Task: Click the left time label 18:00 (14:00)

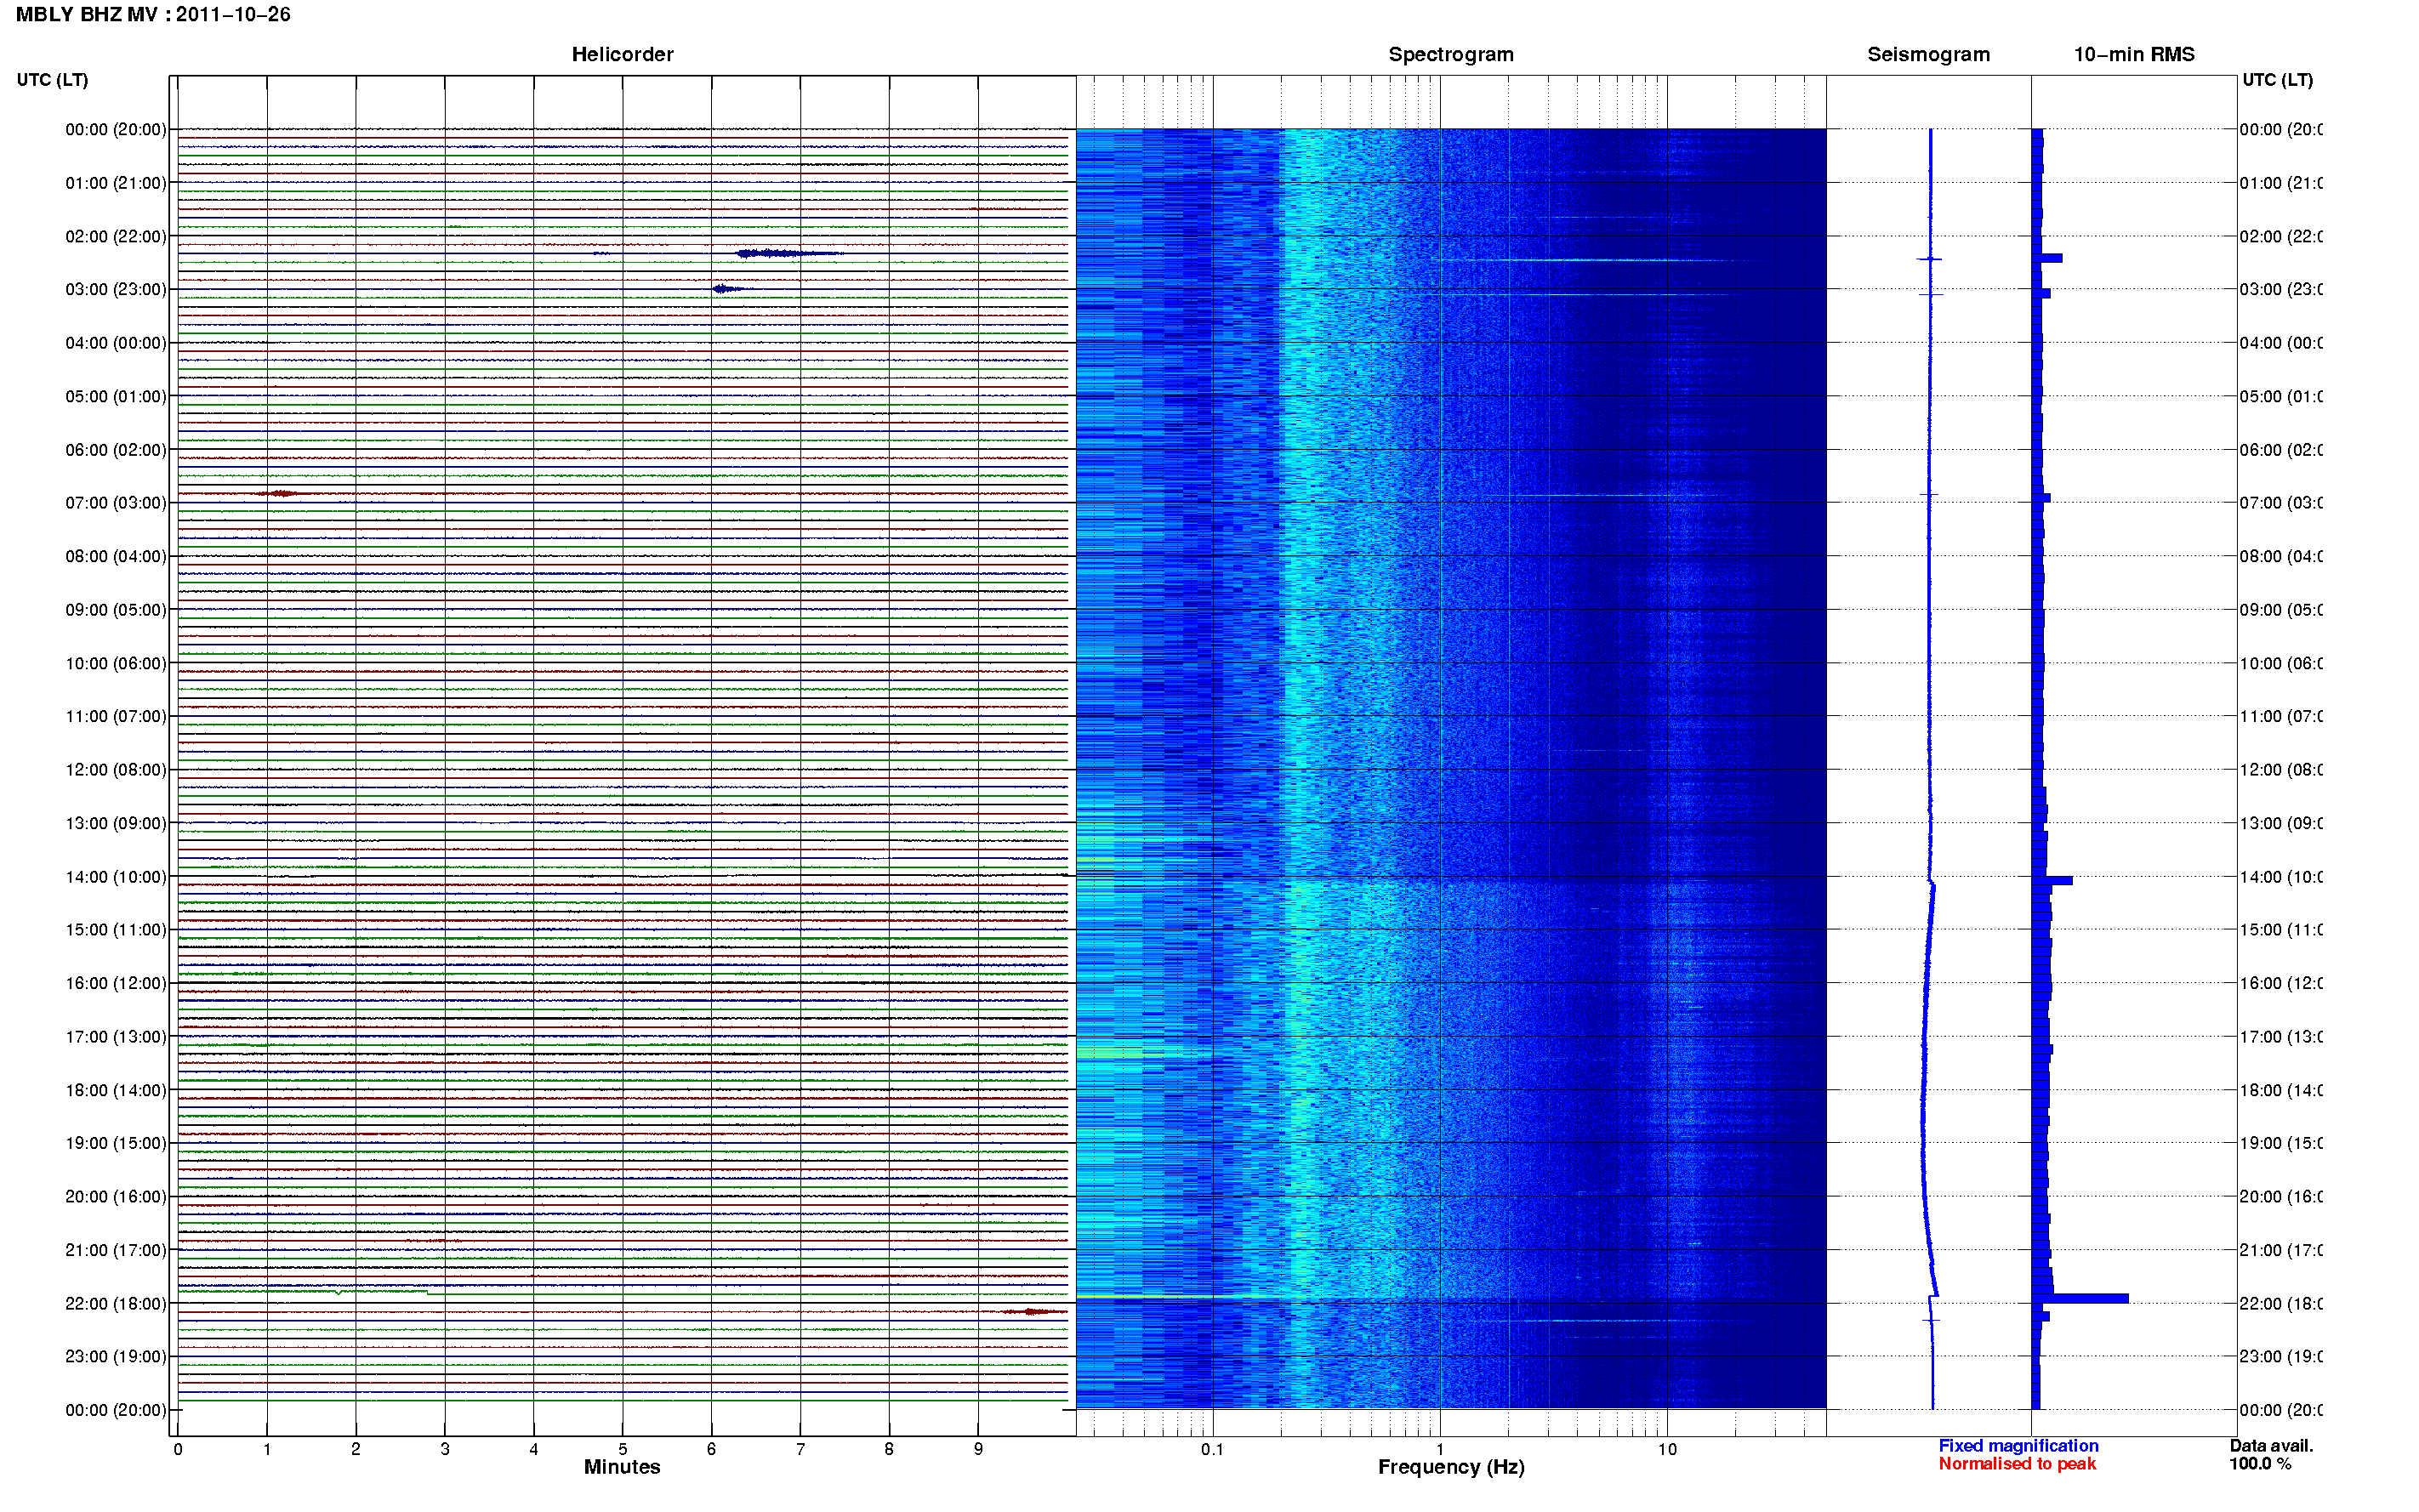Action: click(116, 1090)
